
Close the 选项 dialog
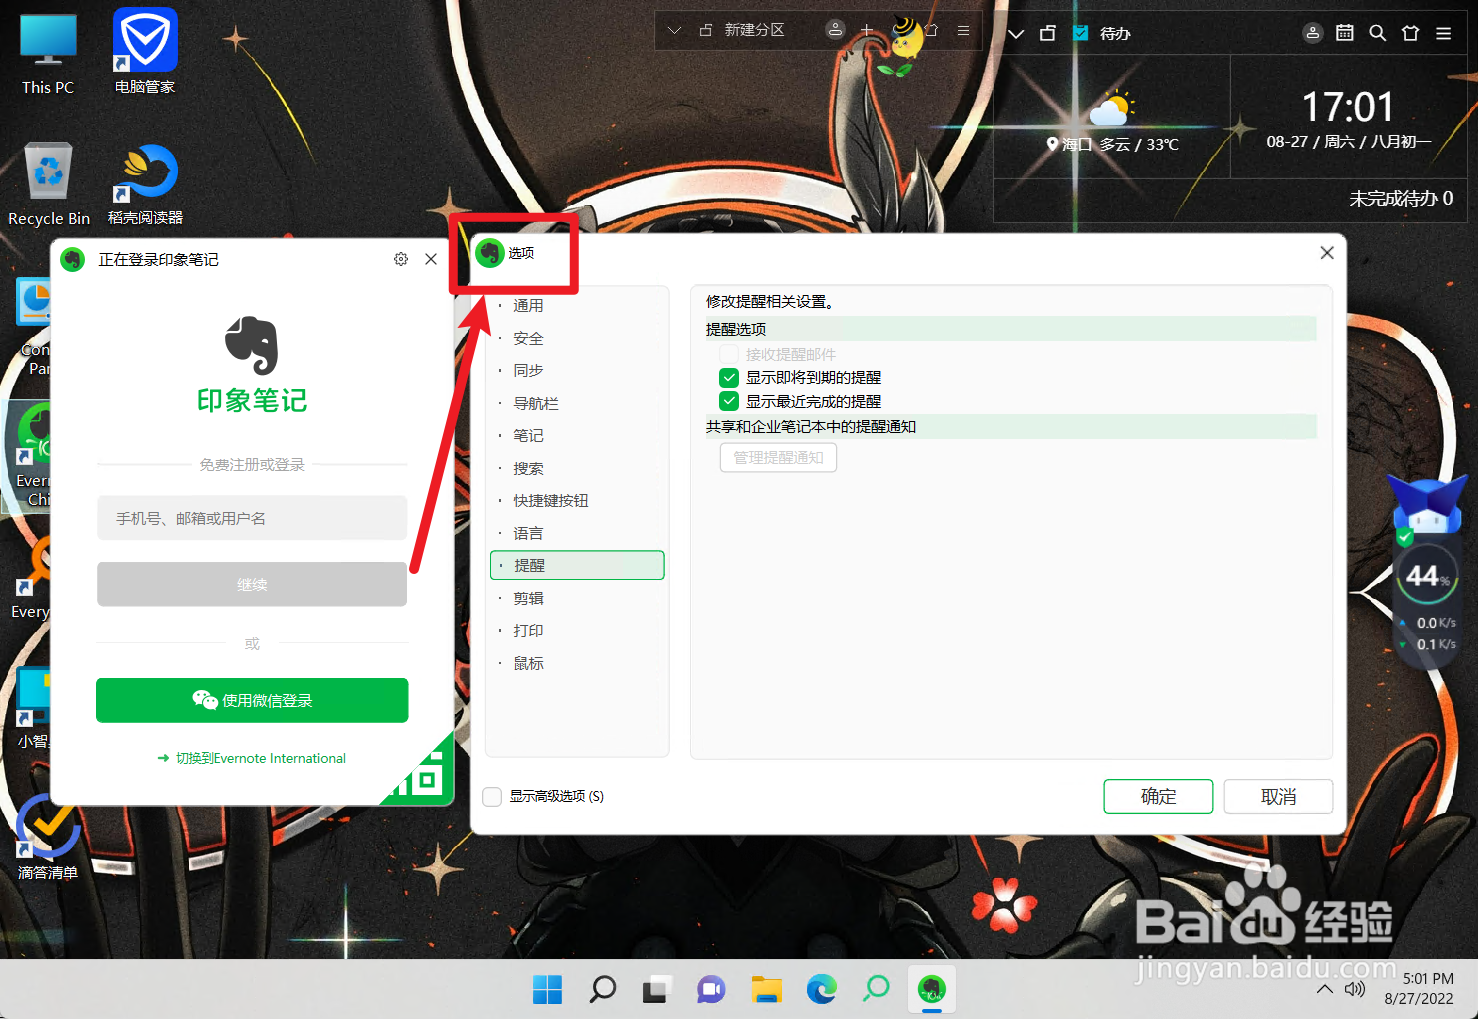(x=1327, y=253)
